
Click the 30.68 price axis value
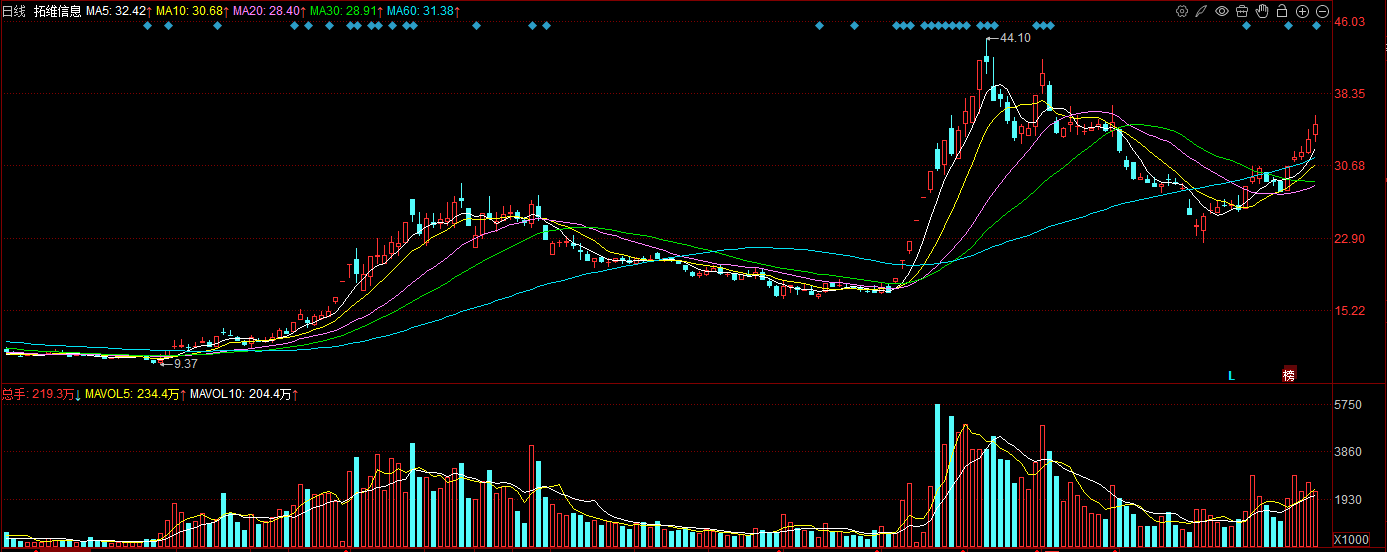(x=1350, y=166)
